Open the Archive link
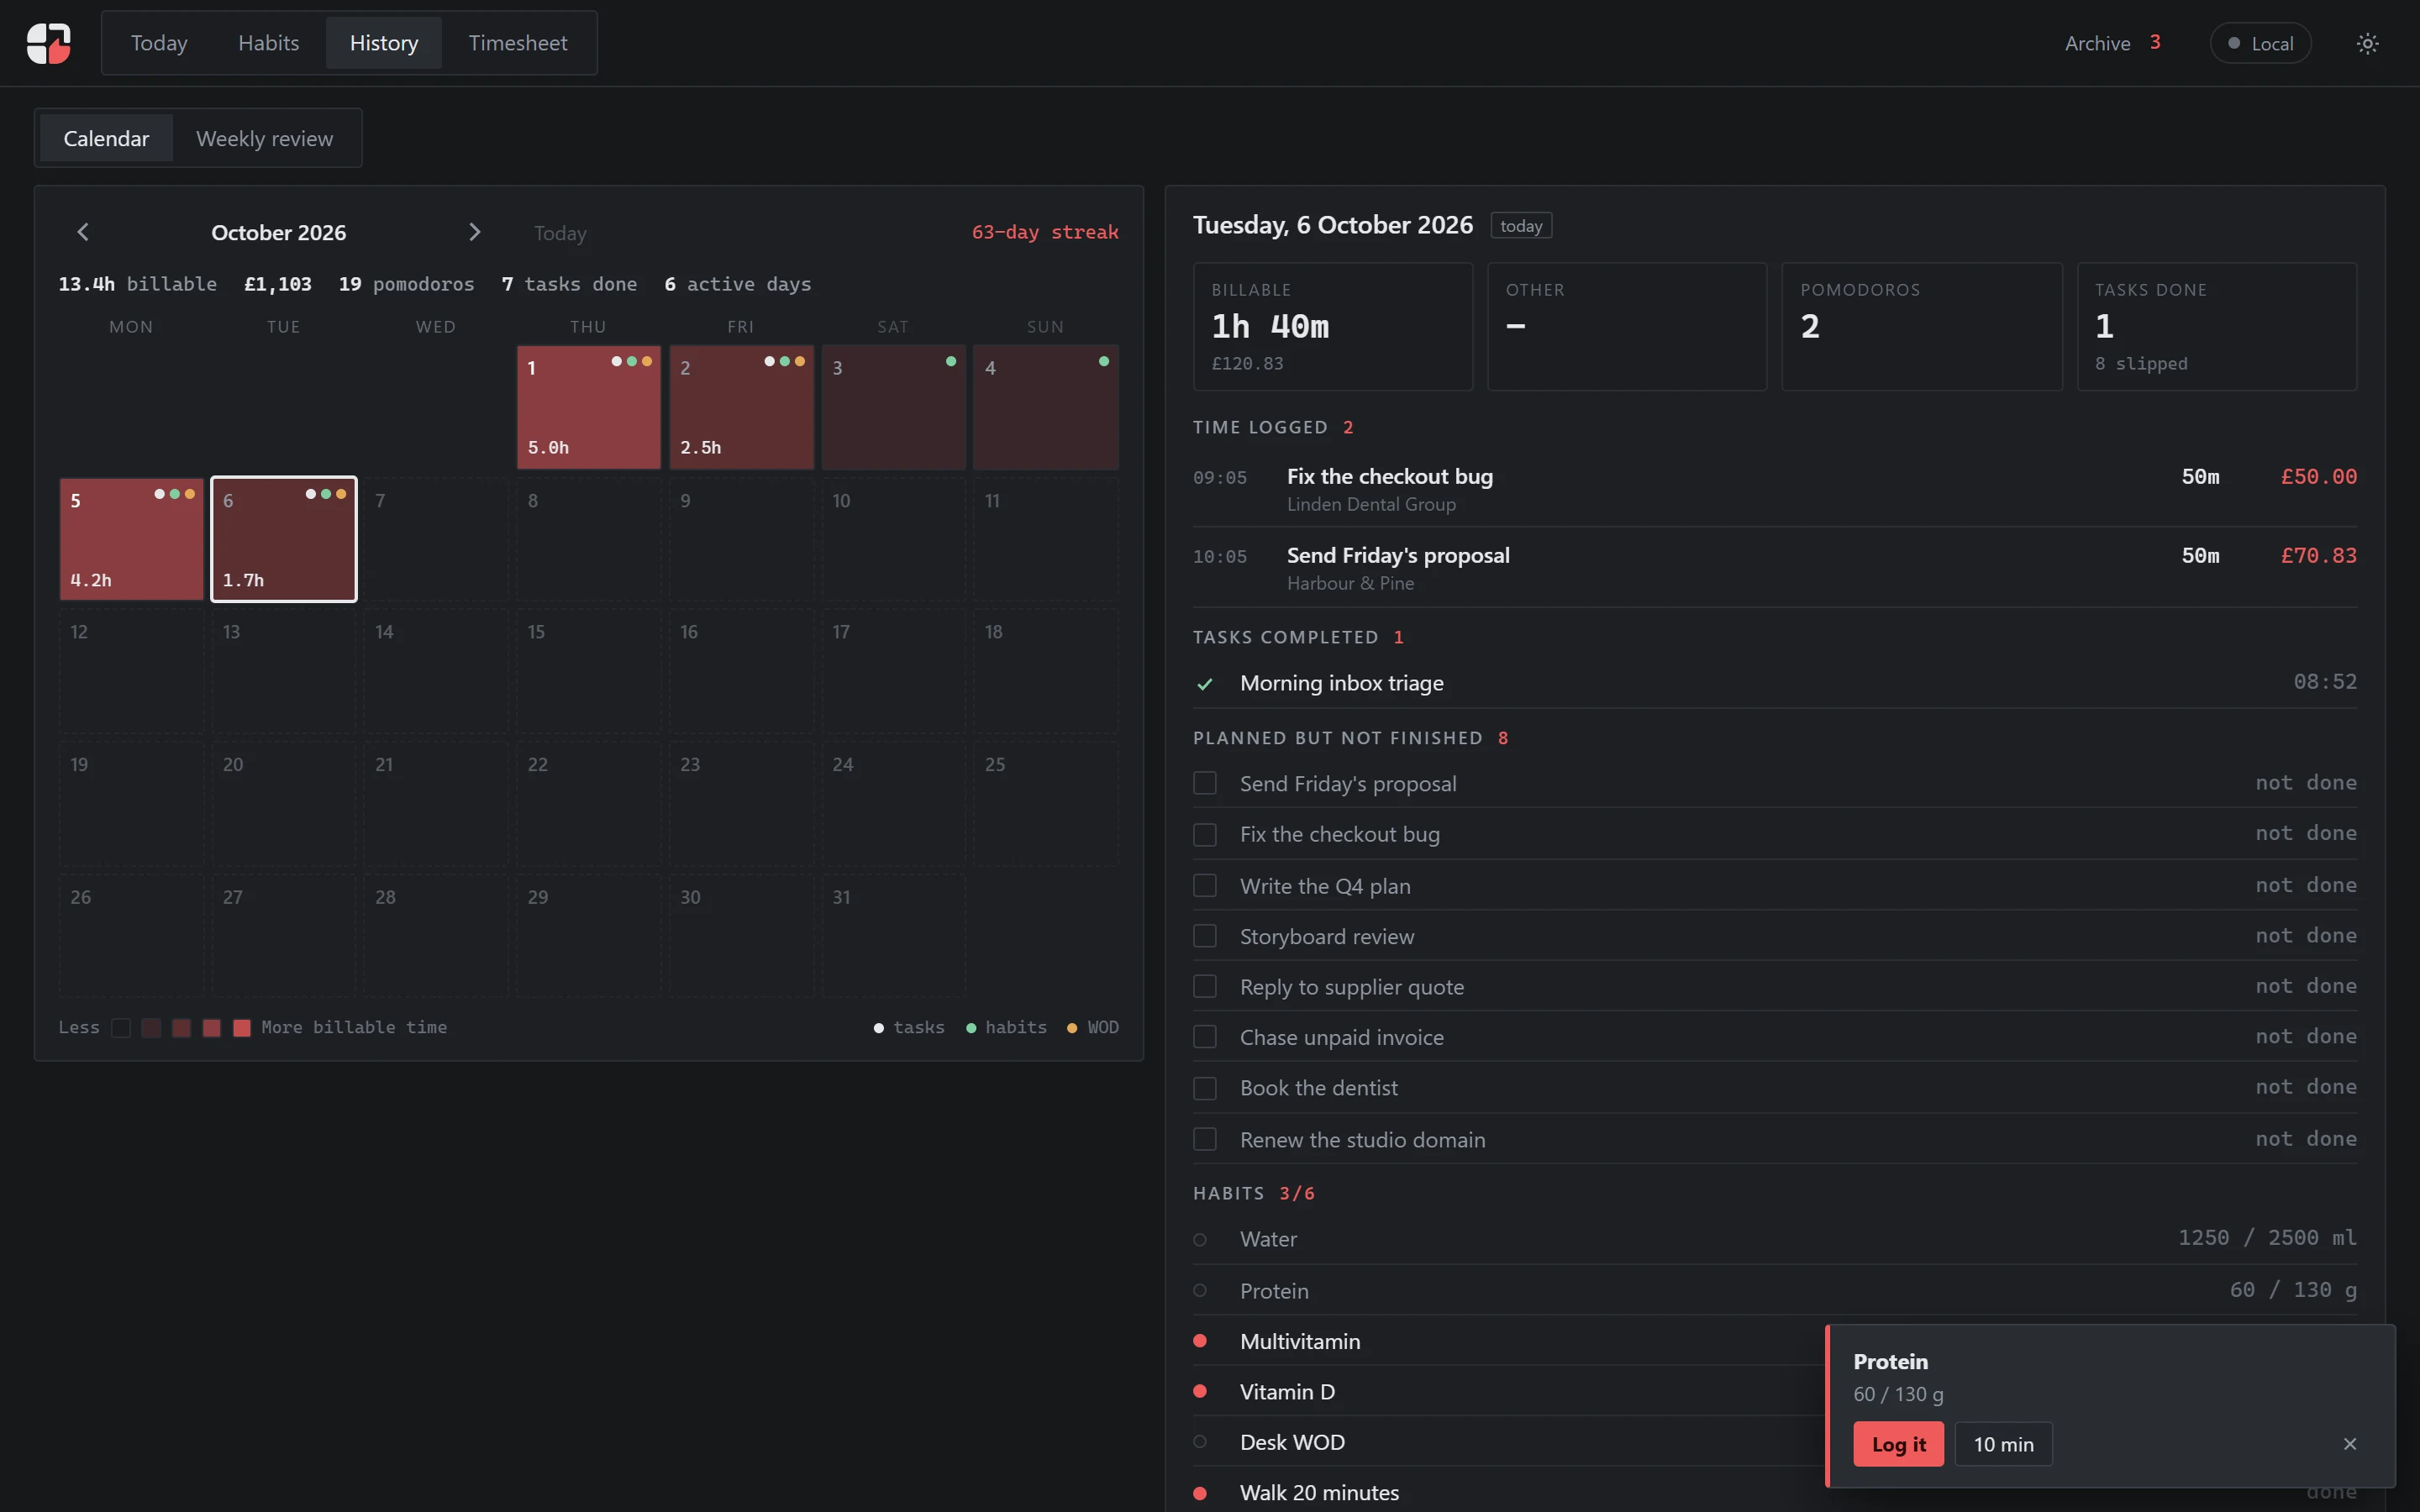Viewport: 2420px width, 1512px height. click(2112, 43)
